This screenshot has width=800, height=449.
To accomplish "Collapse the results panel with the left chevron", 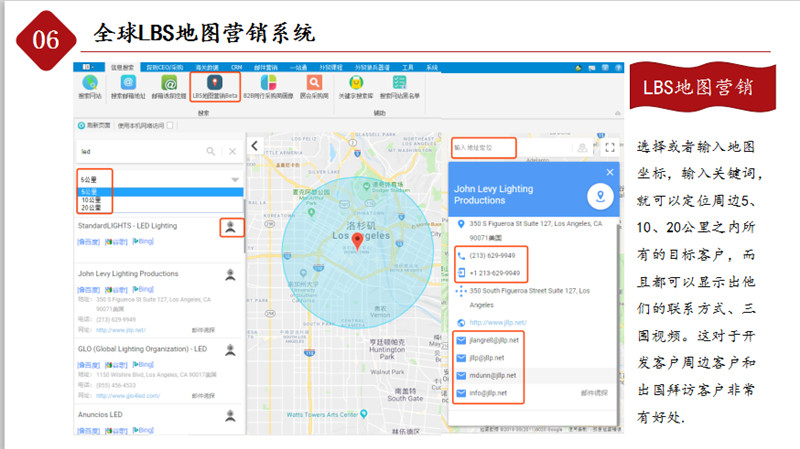I will coord(255,145).
